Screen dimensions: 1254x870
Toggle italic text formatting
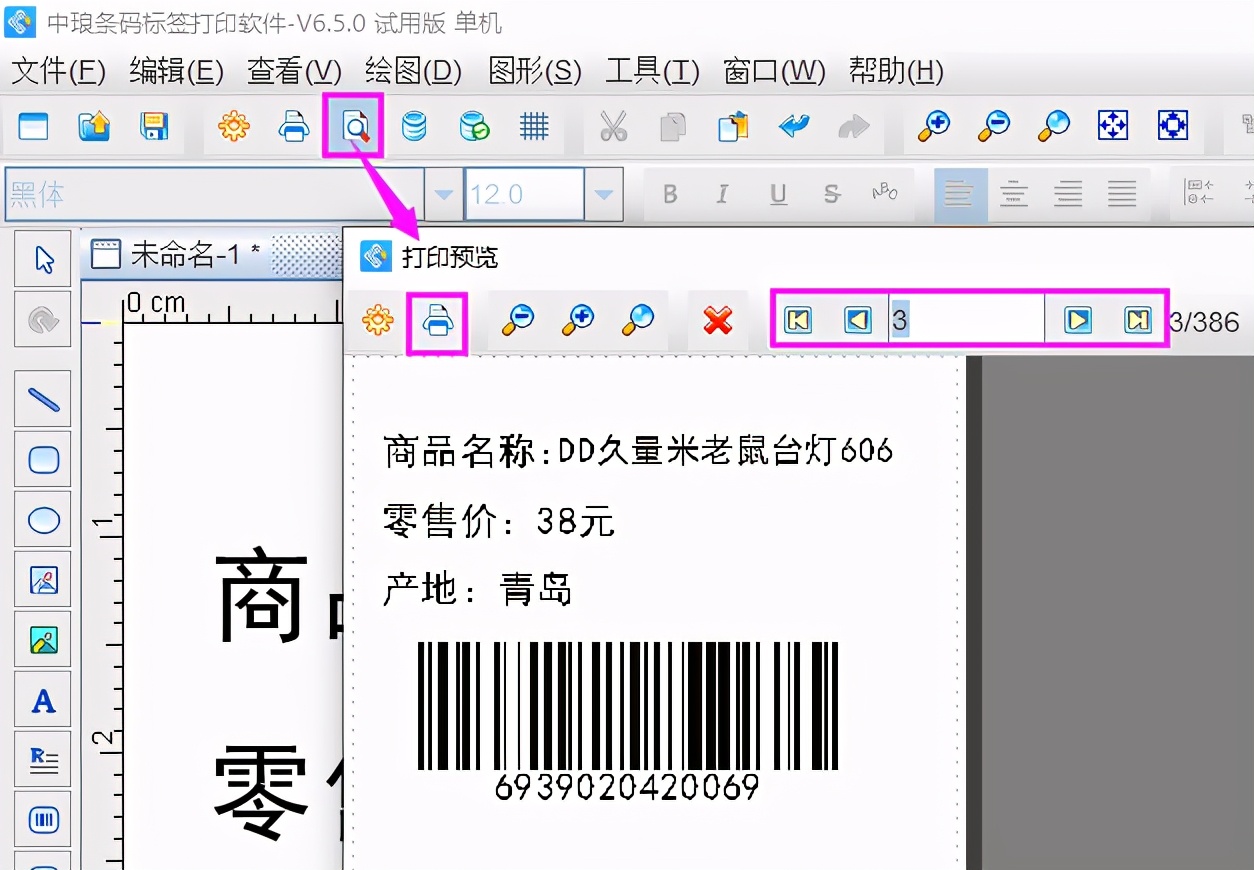722,194
